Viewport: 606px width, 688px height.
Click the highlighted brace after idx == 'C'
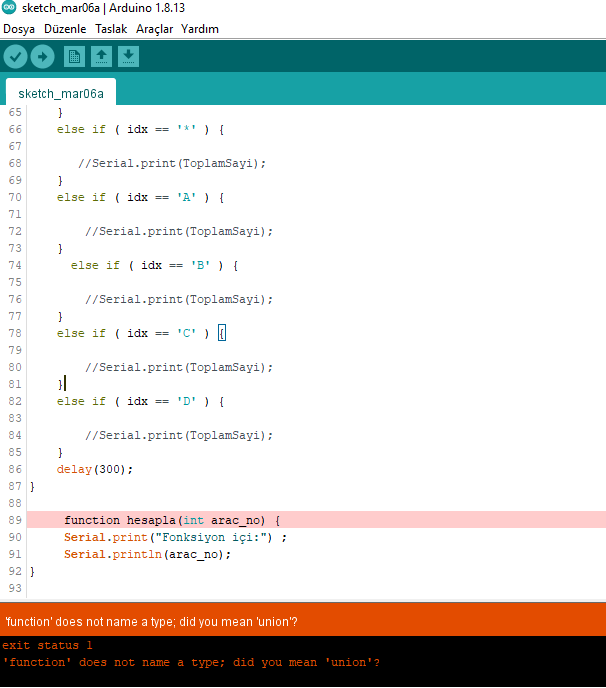[x=222, y=333]
